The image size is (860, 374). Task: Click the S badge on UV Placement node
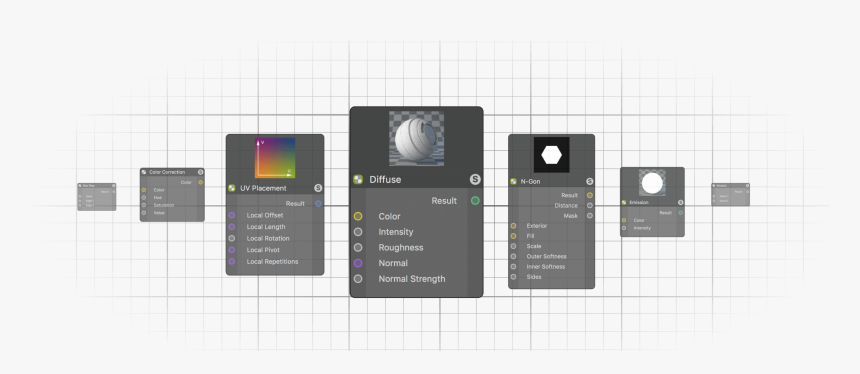pyautogui.click(x=318, y=188)
